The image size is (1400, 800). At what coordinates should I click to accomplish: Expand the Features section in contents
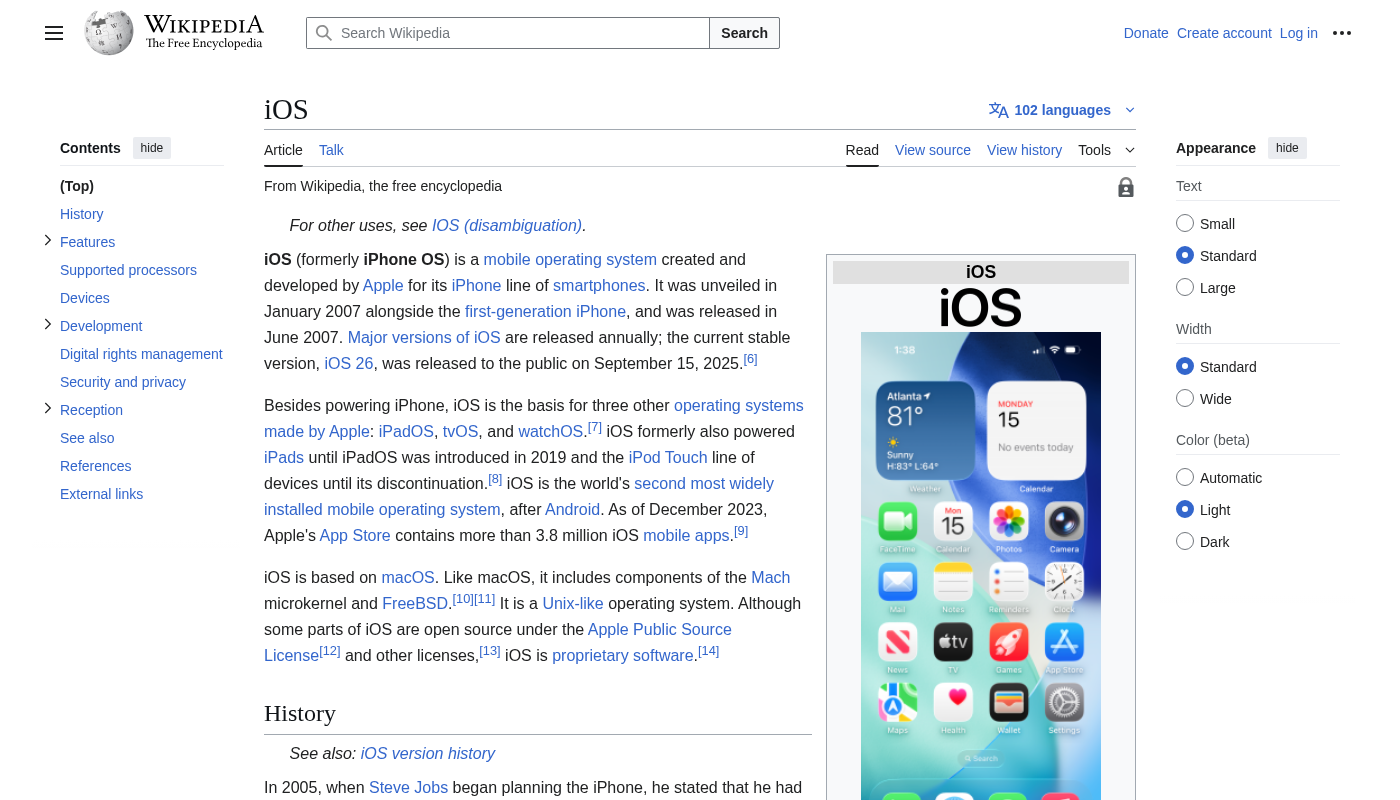[x=47, y=241]
